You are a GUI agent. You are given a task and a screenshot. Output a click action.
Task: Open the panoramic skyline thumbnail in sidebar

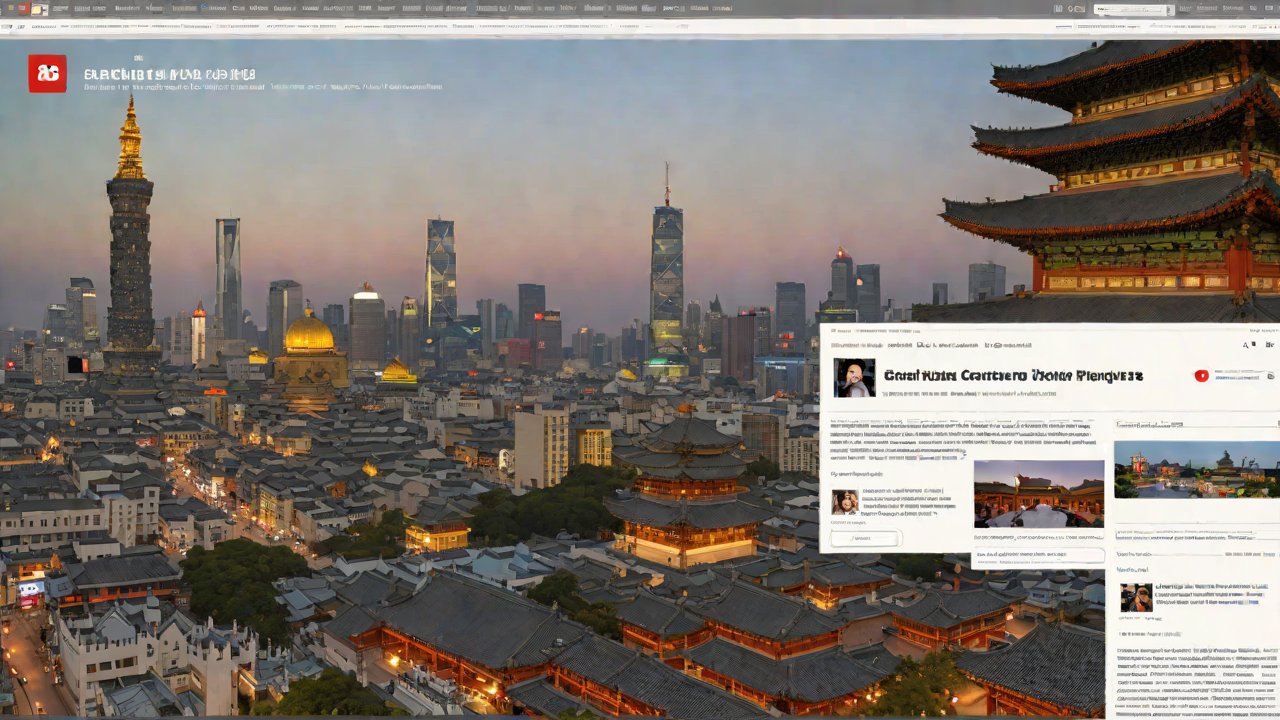pyautogui.click(x=1196, y=469)
